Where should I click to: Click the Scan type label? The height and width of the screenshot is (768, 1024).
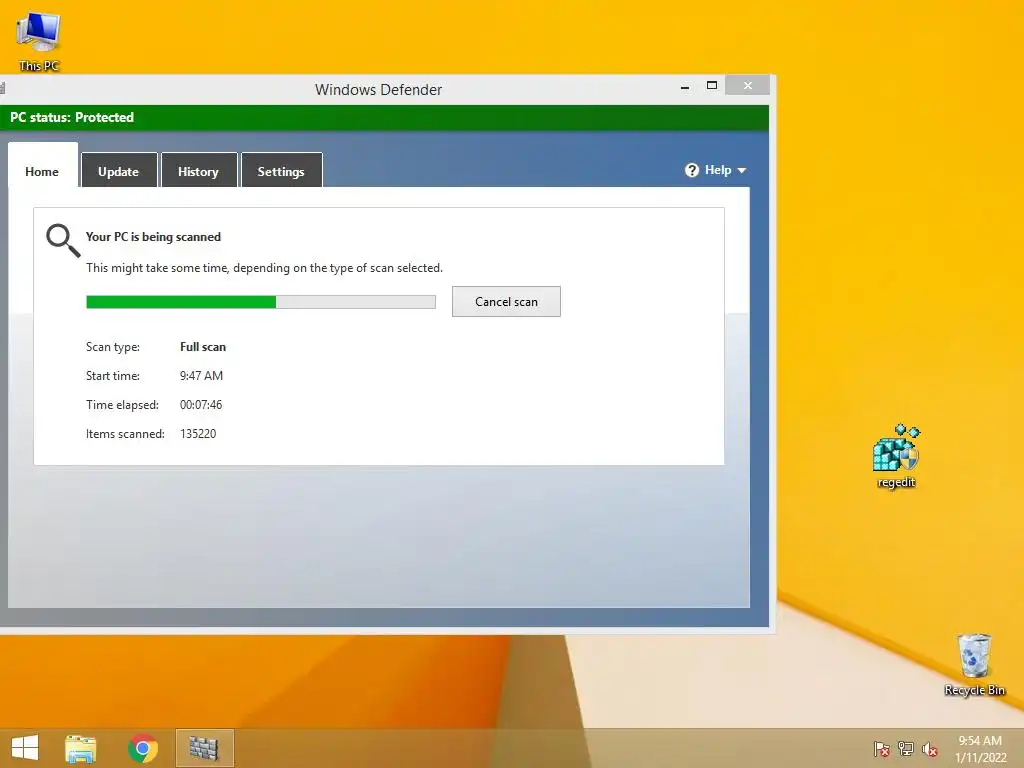pos(113,347)
